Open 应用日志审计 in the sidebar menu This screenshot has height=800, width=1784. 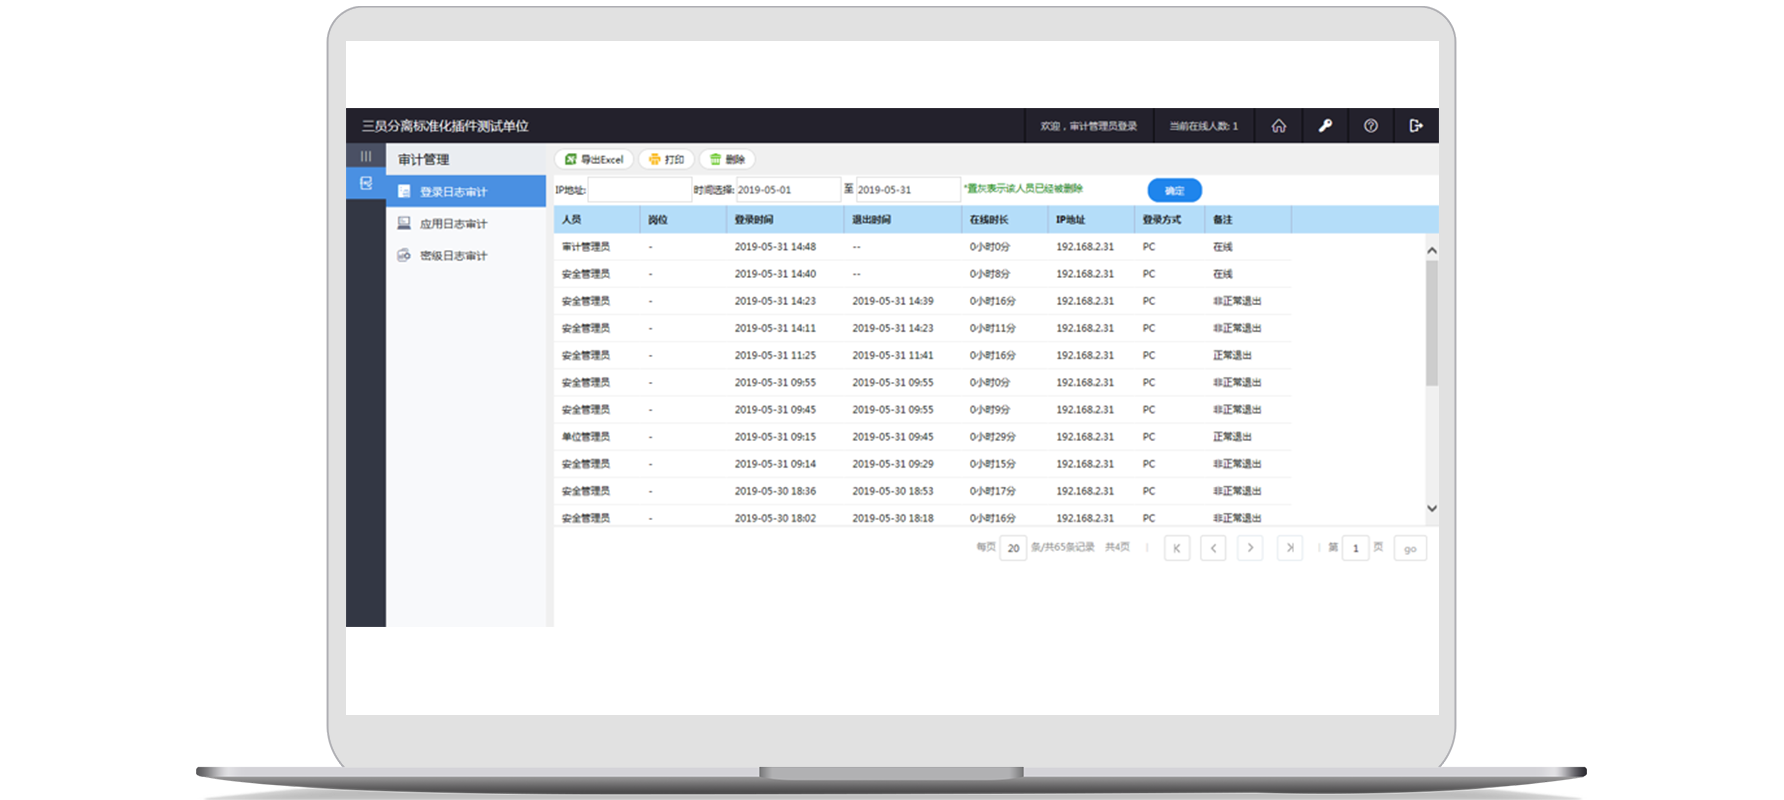click(453, 224)
